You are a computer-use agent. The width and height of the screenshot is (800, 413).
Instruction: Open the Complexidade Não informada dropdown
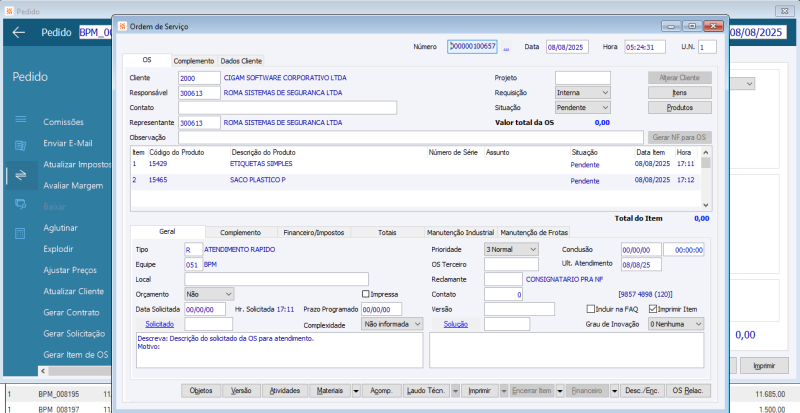point(392,324)
